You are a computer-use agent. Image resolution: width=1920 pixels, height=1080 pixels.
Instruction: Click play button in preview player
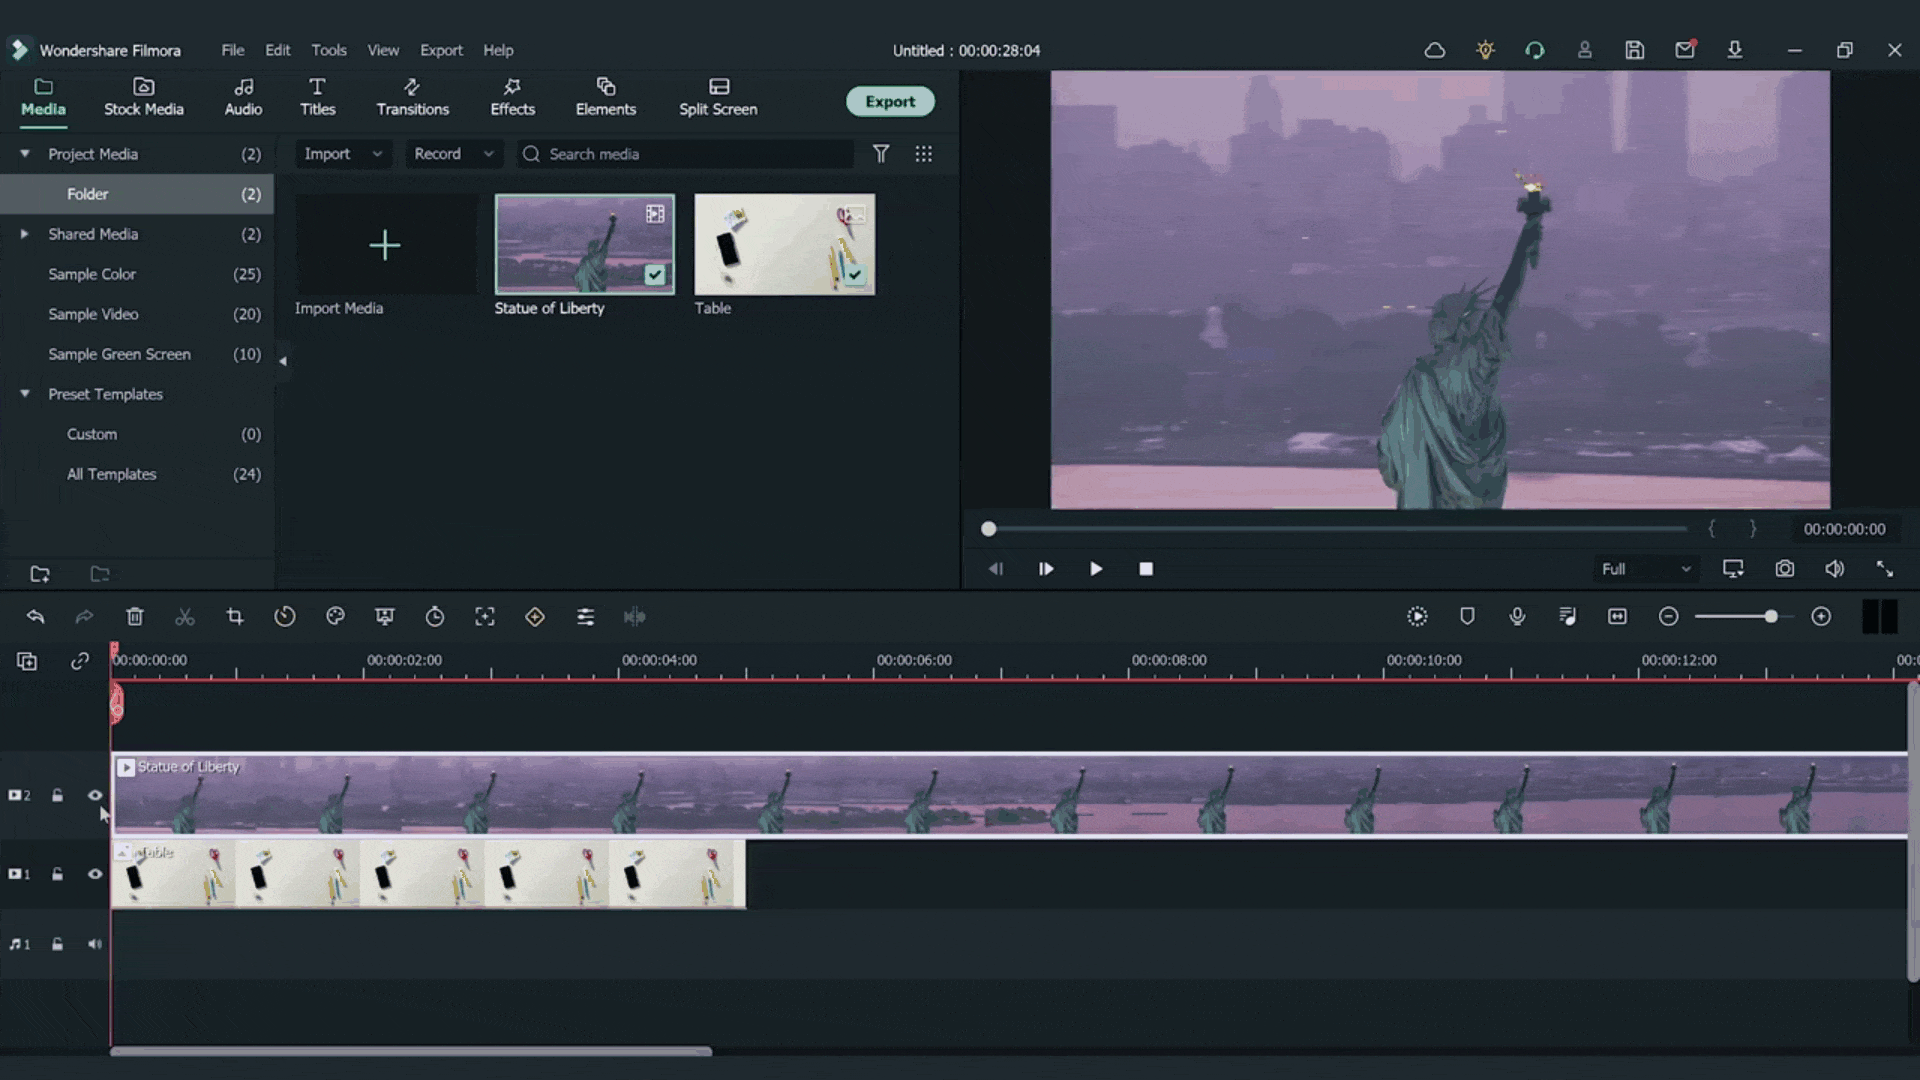[1095, 567]
